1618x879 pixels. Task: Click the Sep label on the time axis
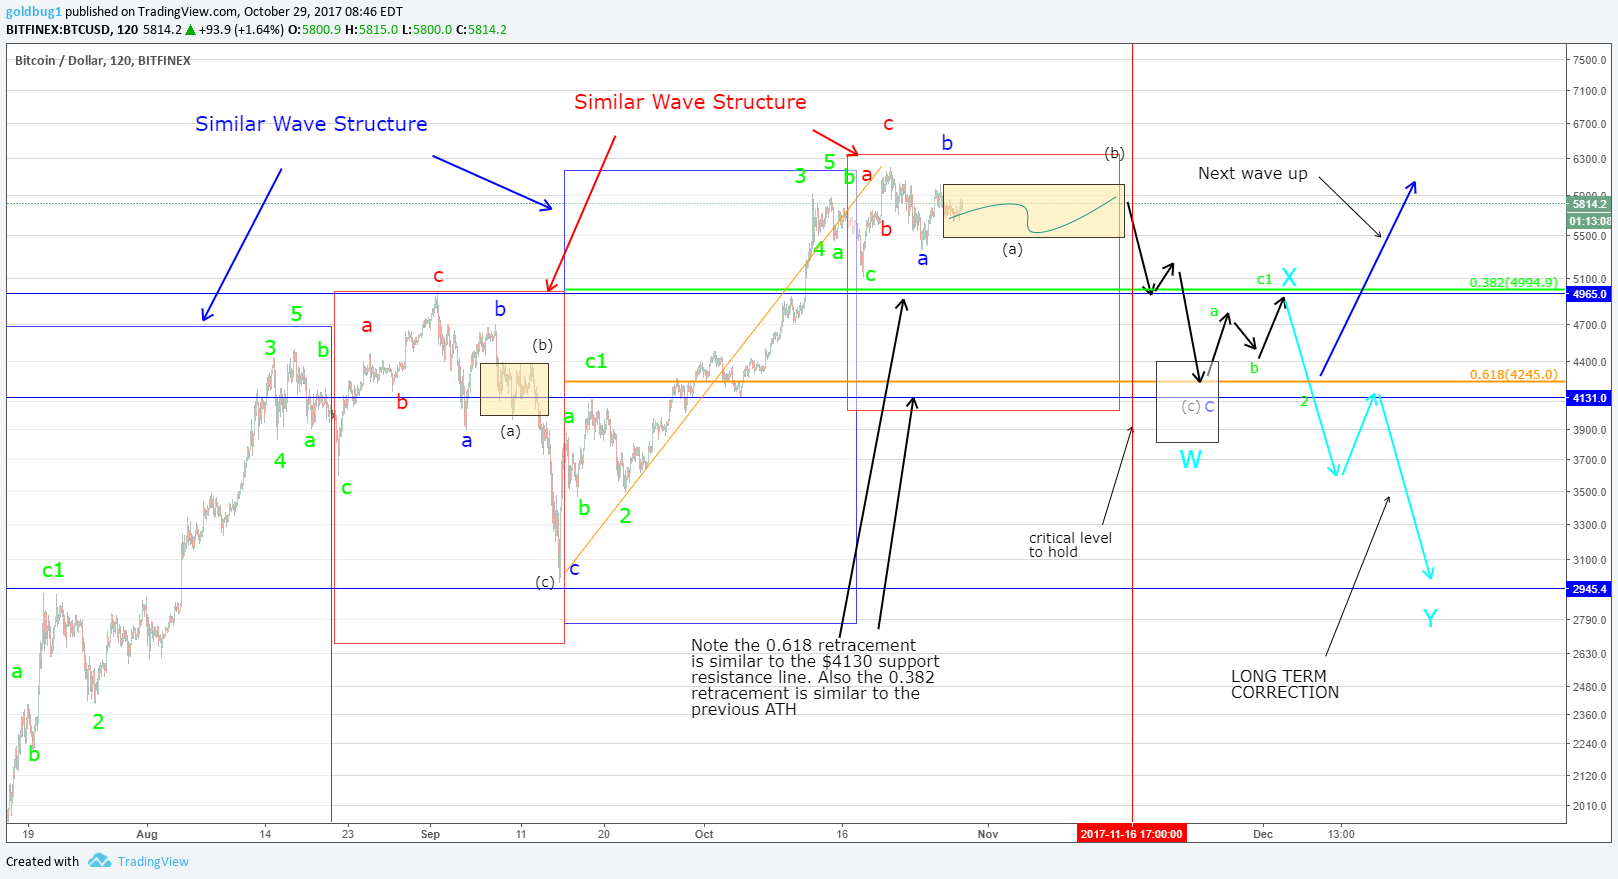click(x=430, y=834)
